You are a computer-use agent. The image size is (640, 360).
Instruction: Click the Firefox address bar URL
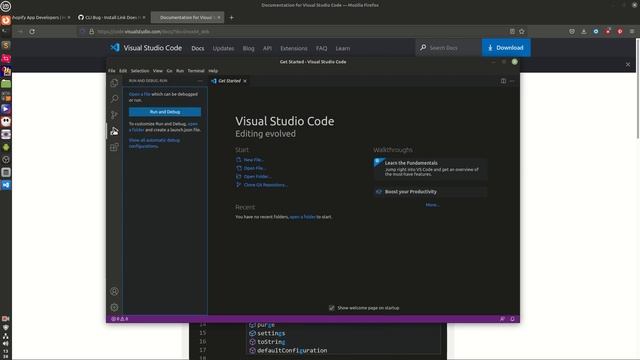(x=153, y=31)
